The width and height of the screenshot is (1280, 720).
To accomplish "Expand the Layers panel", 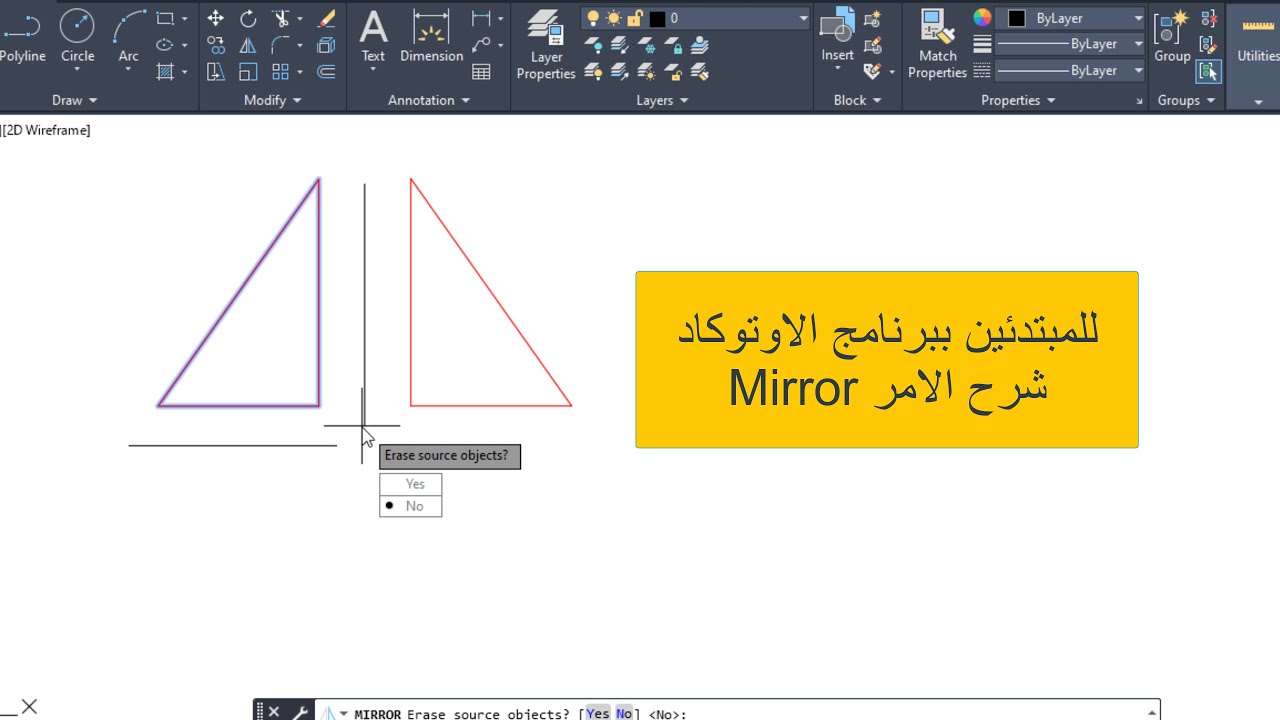I will 662,100.
